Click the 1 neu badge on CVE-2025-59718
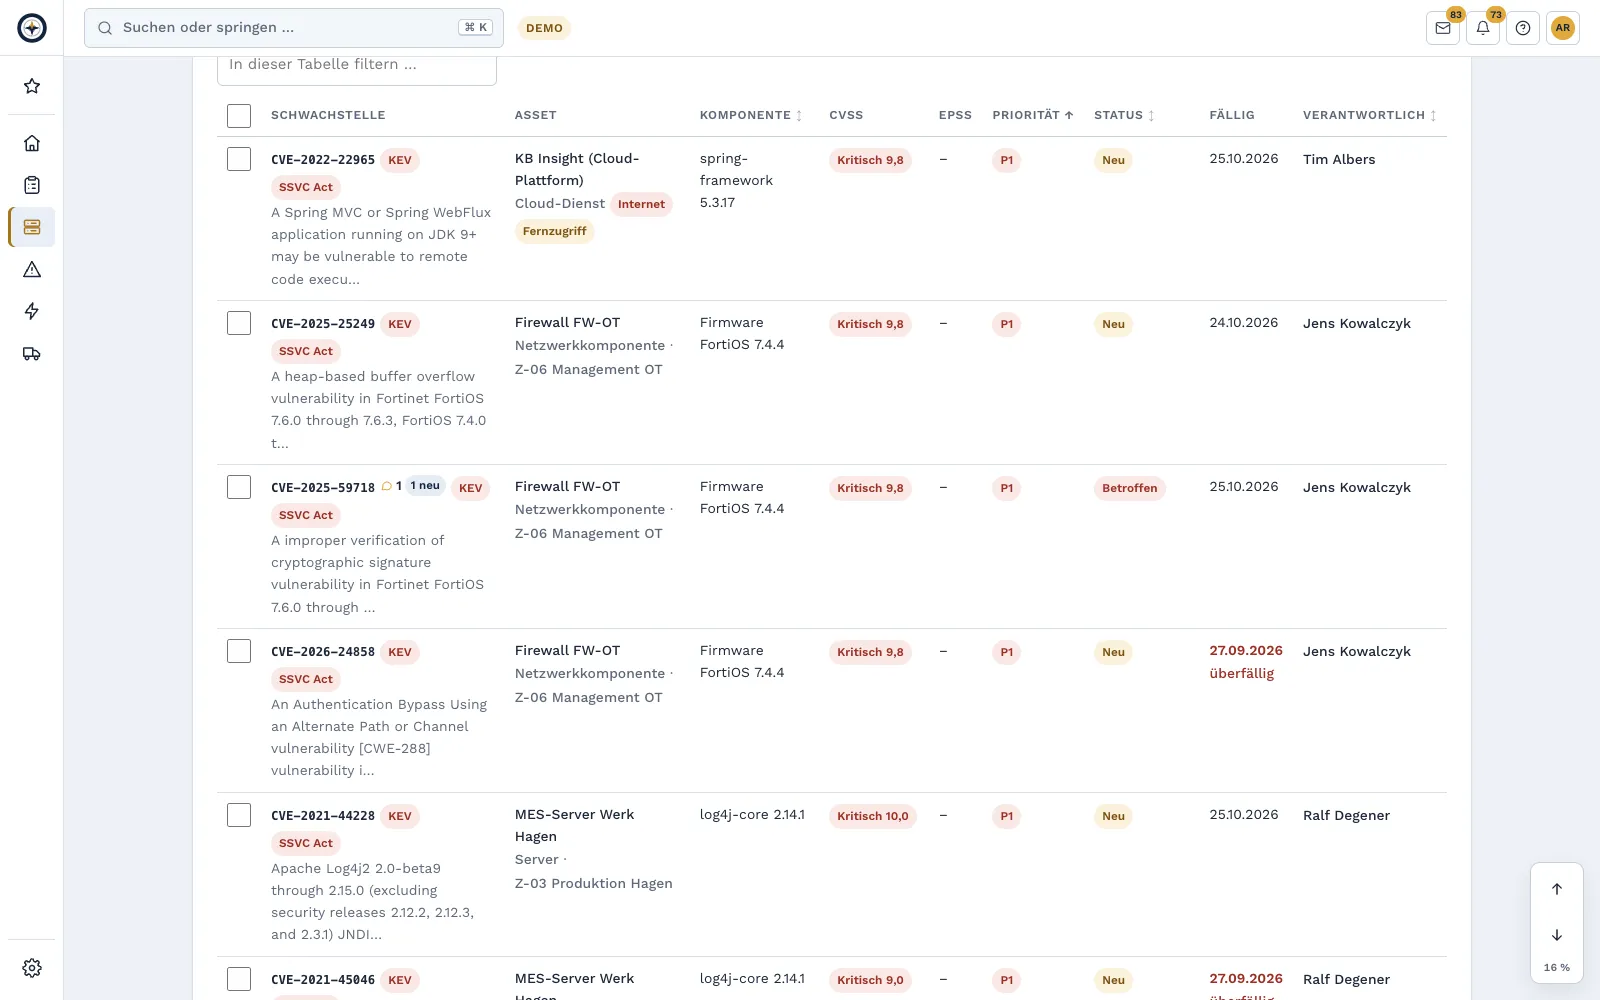 click(x=425, y=486)
